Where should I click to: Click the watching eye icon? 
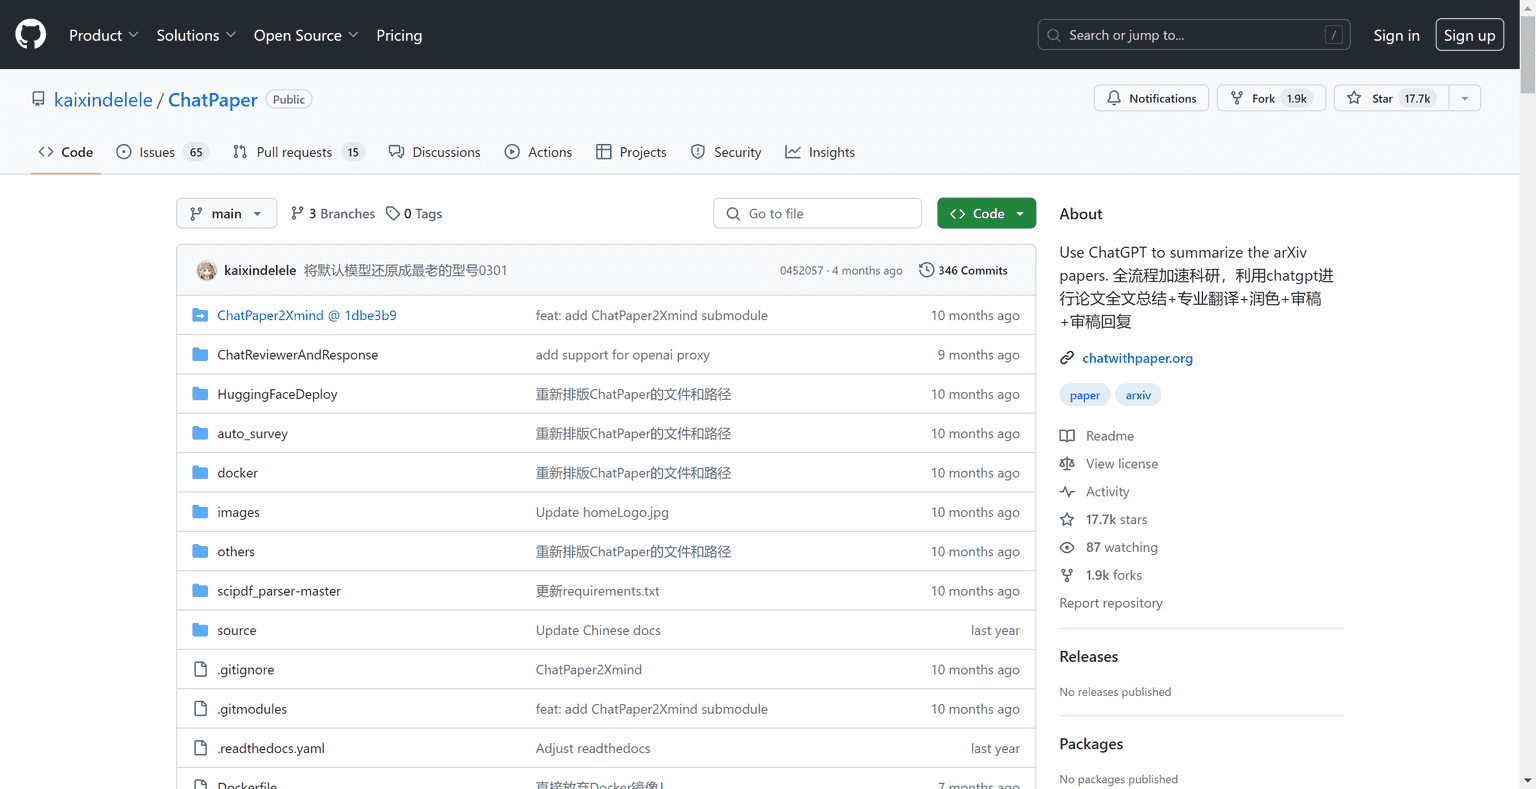pyautogui.click(x=1067, y=547)
